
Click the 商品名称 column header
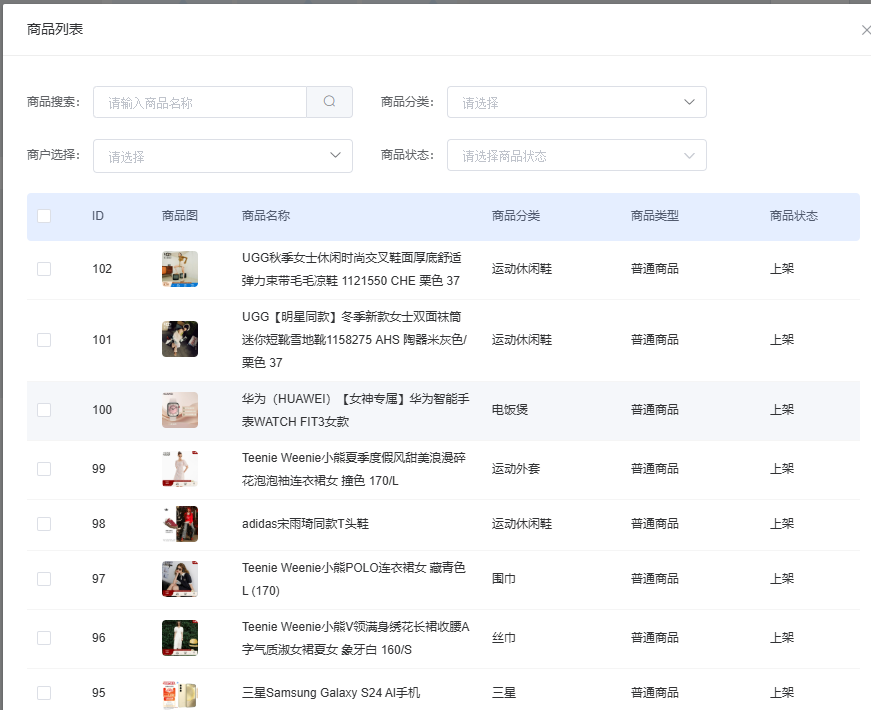pos(266,216)
